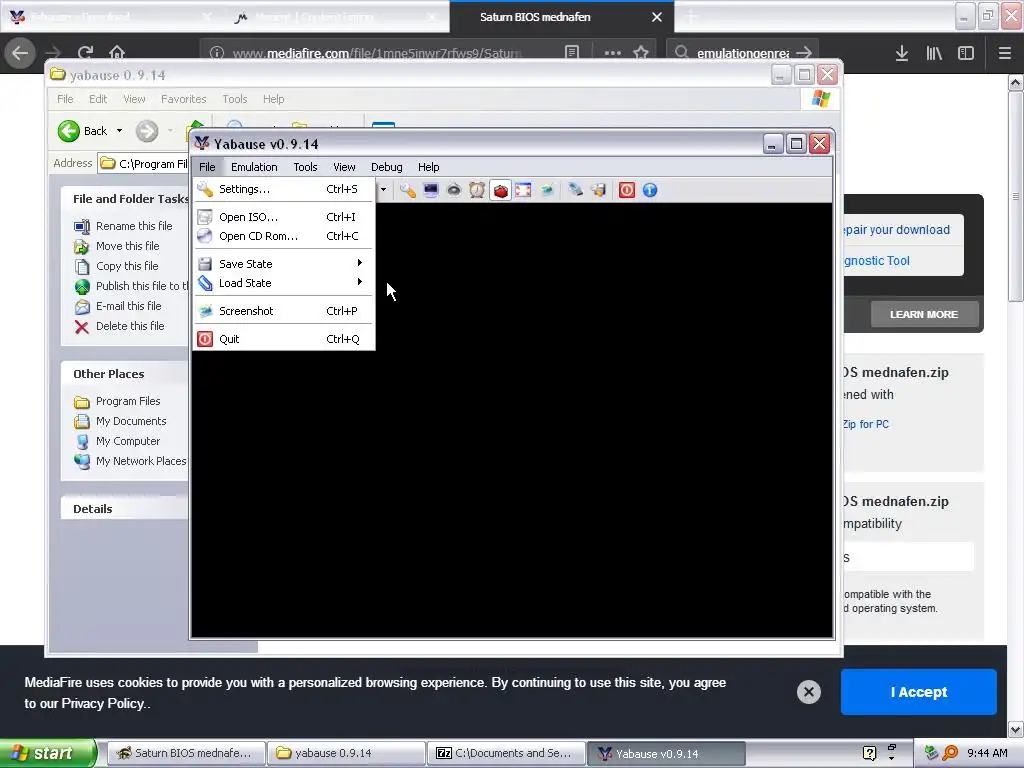Open the Firefox library icon

pos(934,53)
